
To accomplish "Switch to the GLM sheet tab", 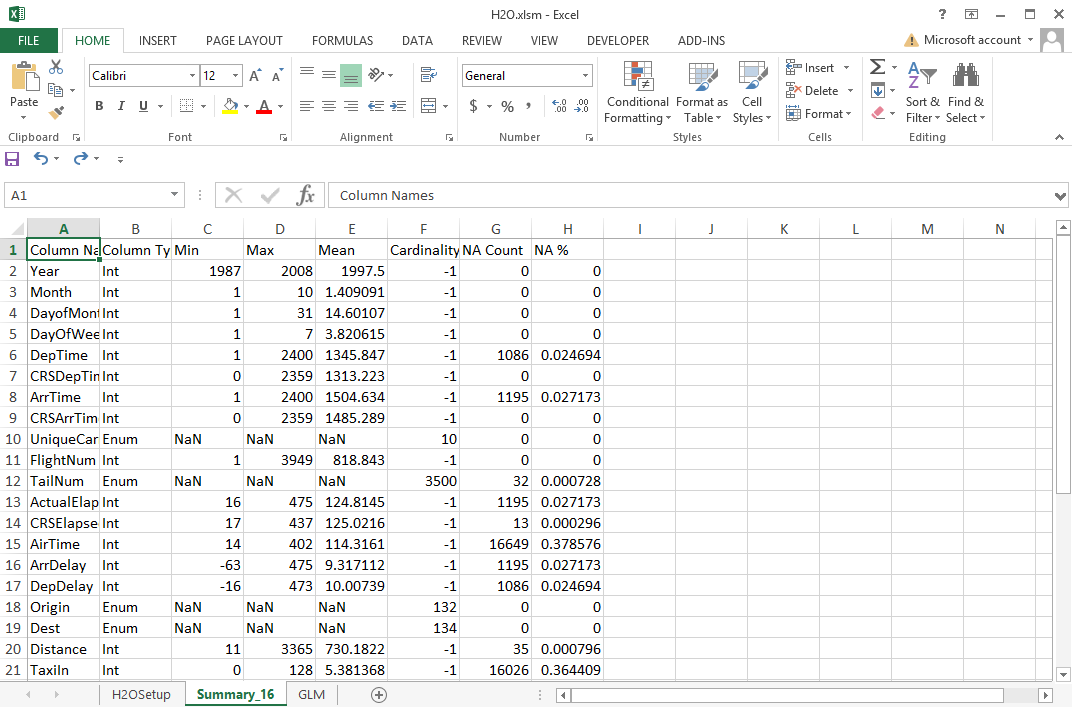I will pos(311,695).
